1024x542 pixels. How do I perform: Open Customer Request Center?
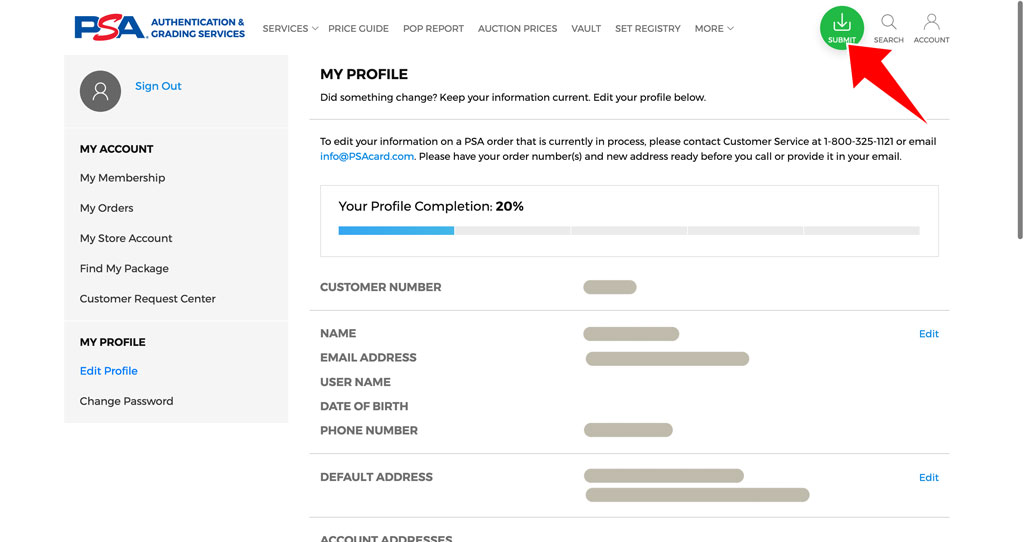(x=148, y=298)
